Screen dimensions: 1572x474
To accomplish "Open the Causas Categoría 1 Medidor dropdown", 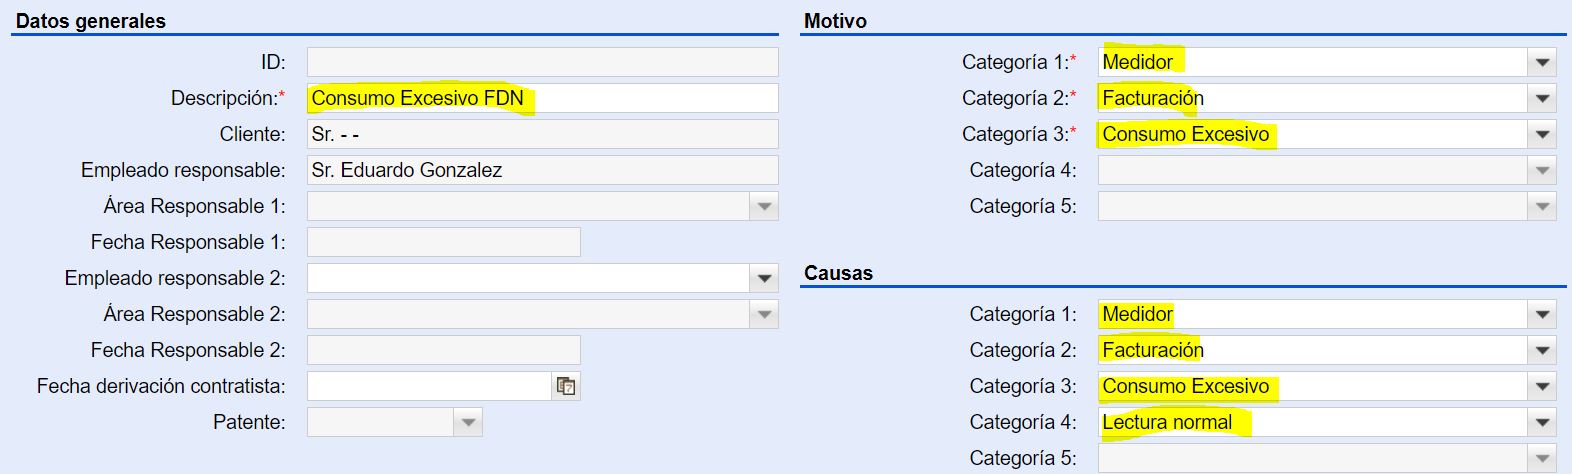I will coord(1542,314).
